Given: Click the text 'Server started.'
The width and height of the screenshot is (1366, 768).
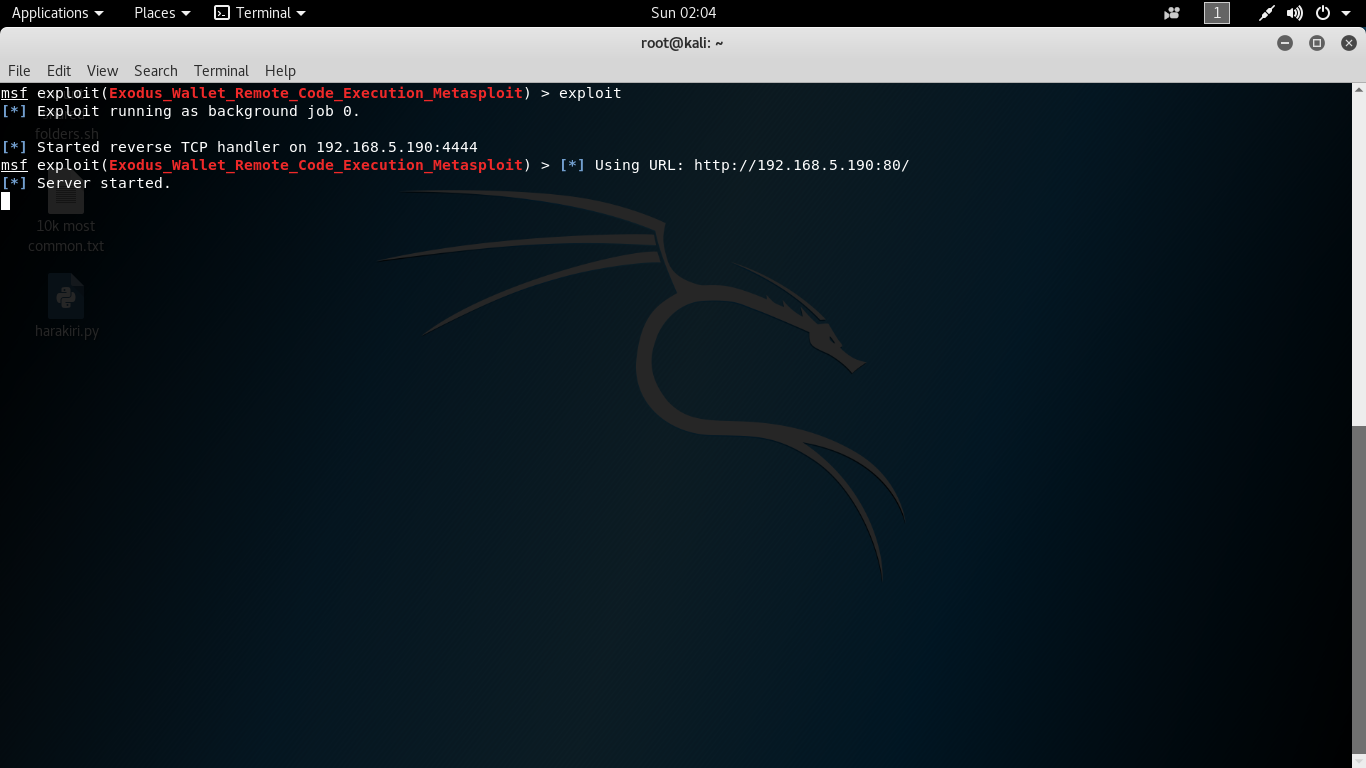Looking at the screenshot, I should click(x=104, y=183).
